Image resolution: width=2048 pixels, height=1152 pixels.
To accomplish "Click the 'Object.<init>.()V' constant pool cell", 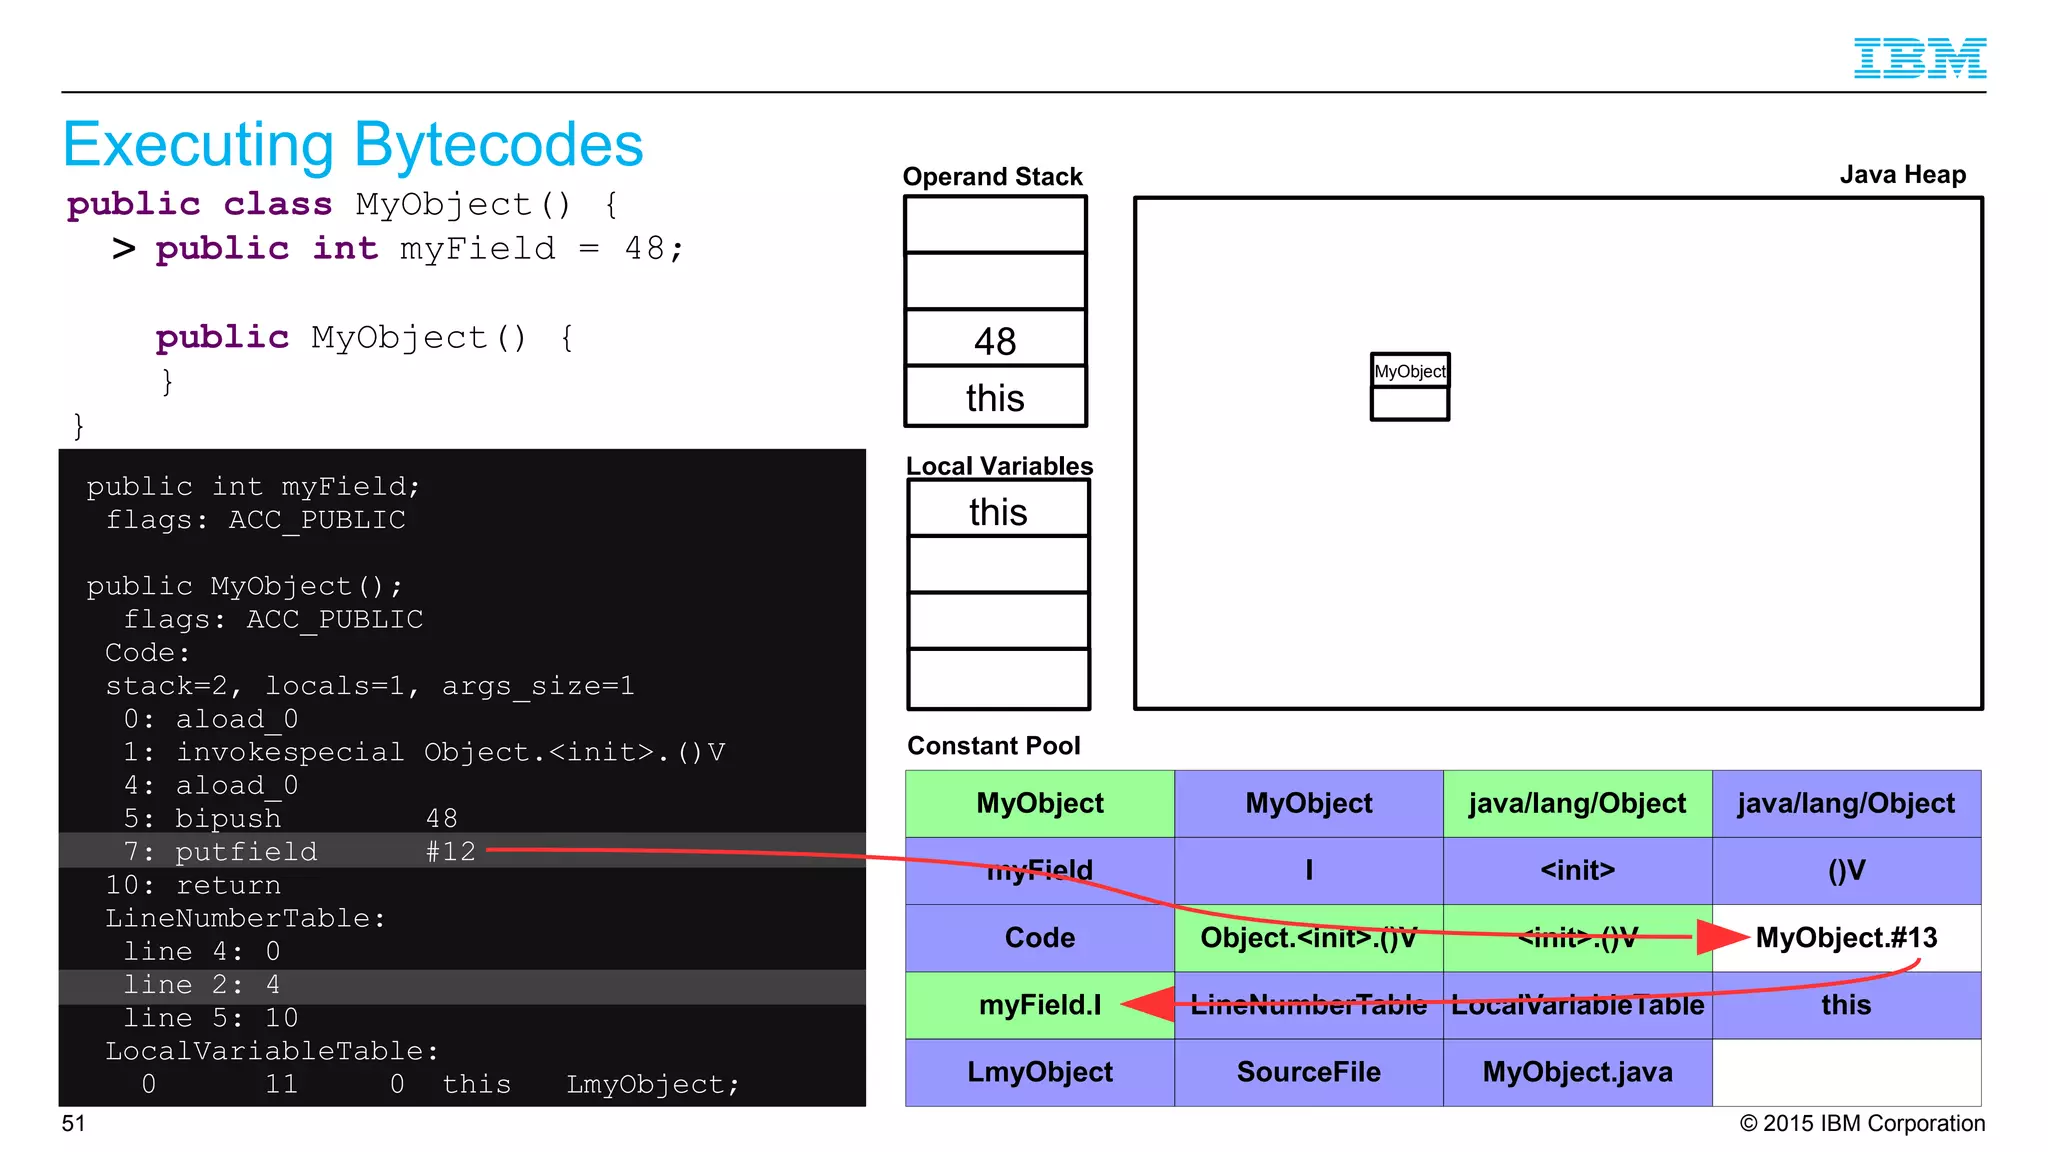I will click(x=1309, y=937).
